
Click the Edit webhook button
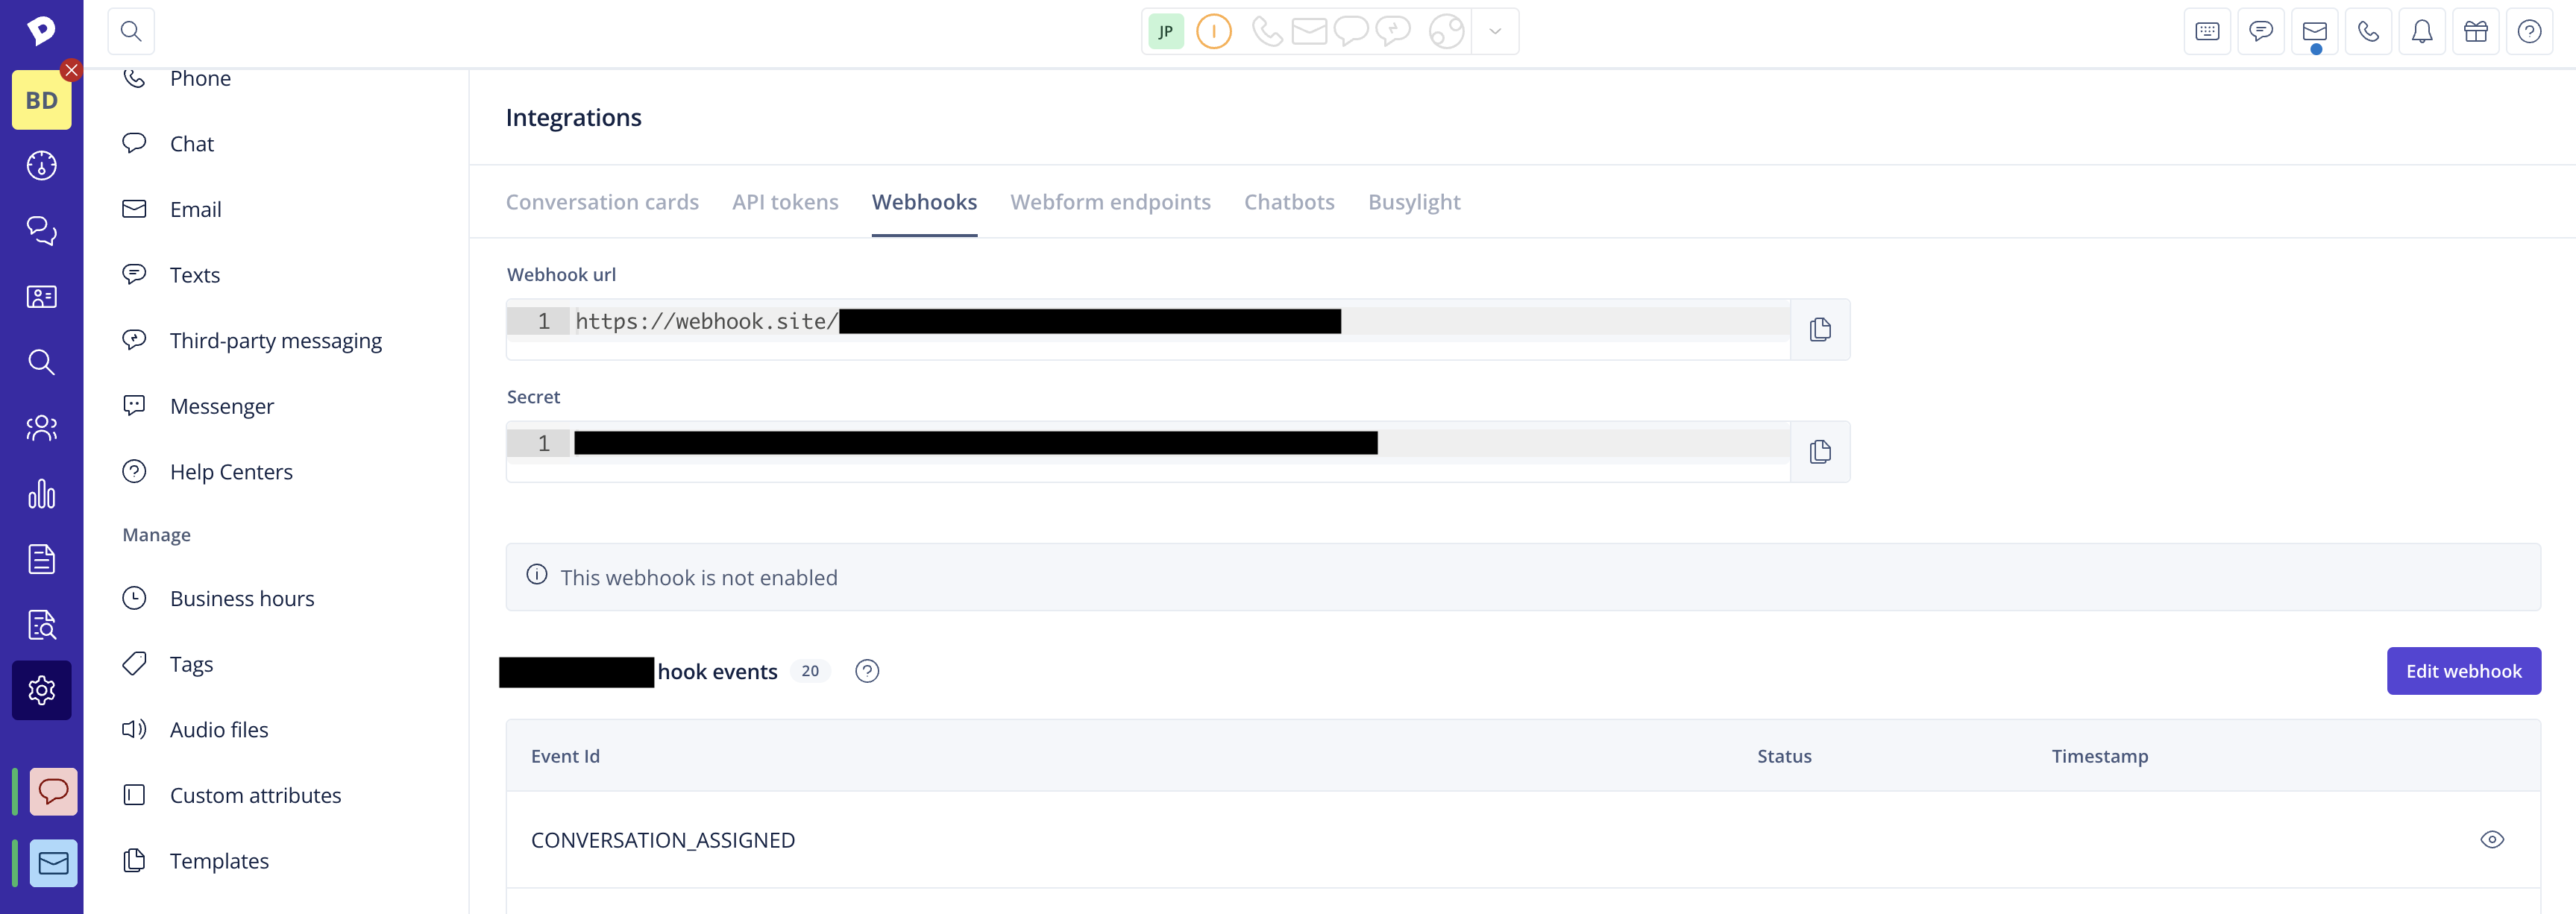(x=2463, y=671)
